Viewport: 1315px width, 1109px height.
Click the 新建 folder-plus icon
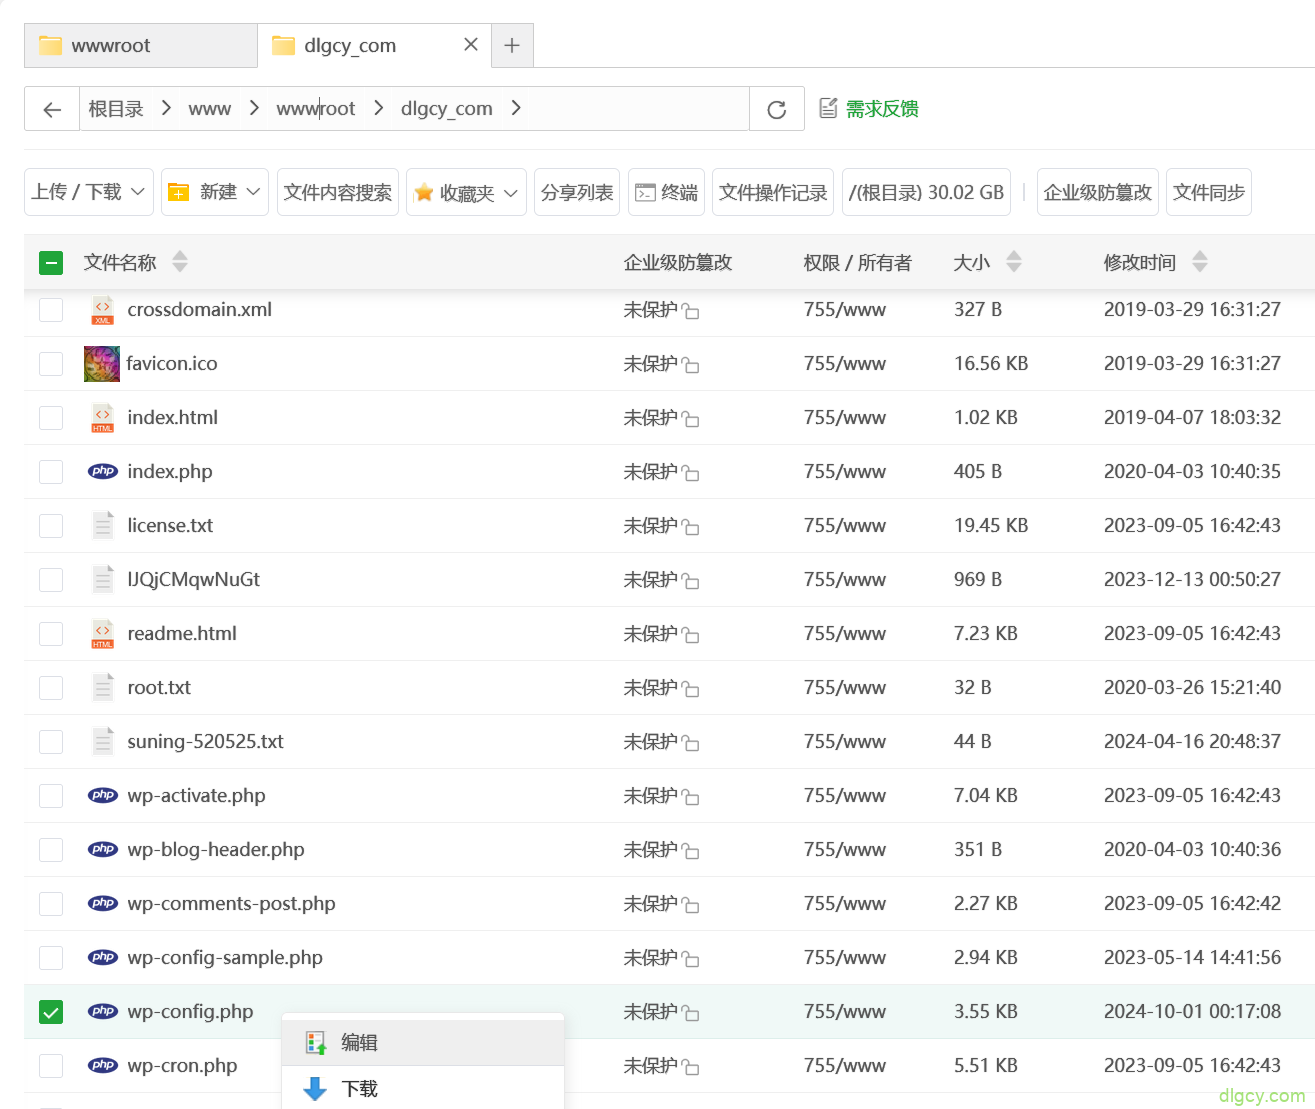pos(178,192)
